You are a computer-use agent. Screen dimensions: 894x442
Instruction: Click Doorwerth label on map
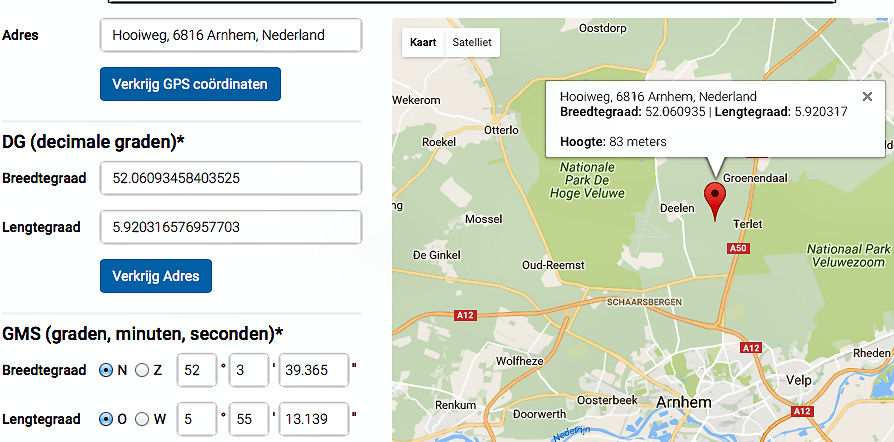[x=539, y=414]
